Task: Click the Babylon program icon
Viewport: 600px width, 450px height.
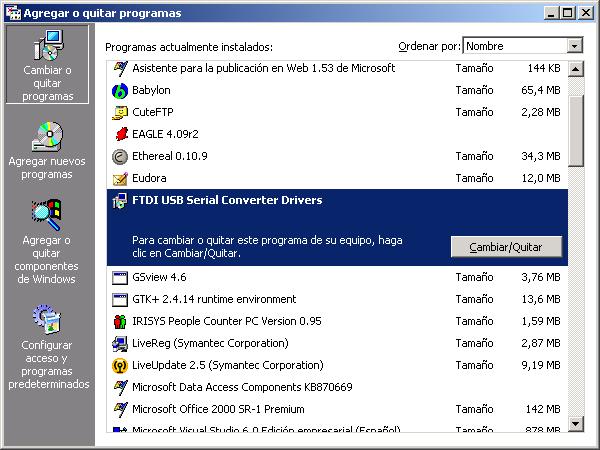Action: point(120,90)
